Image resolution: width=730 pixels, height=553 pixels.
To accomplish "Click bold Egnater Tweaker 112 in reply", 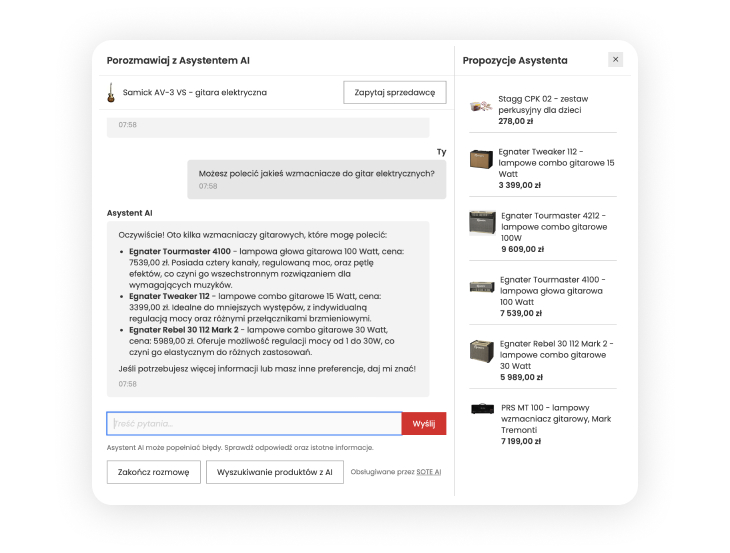I will 169,296.
